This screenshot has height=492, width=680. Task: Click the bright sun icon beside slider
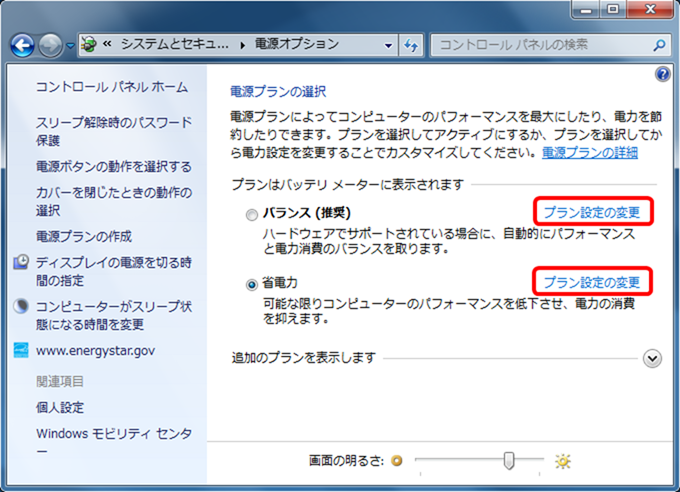tap(563, 461)
